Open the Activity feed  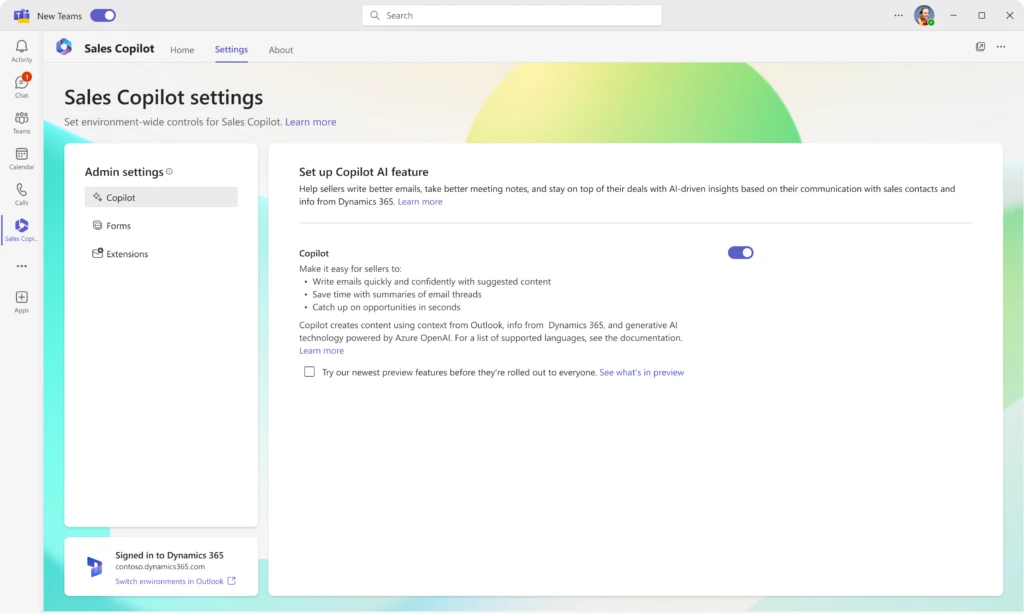(21, 48)
